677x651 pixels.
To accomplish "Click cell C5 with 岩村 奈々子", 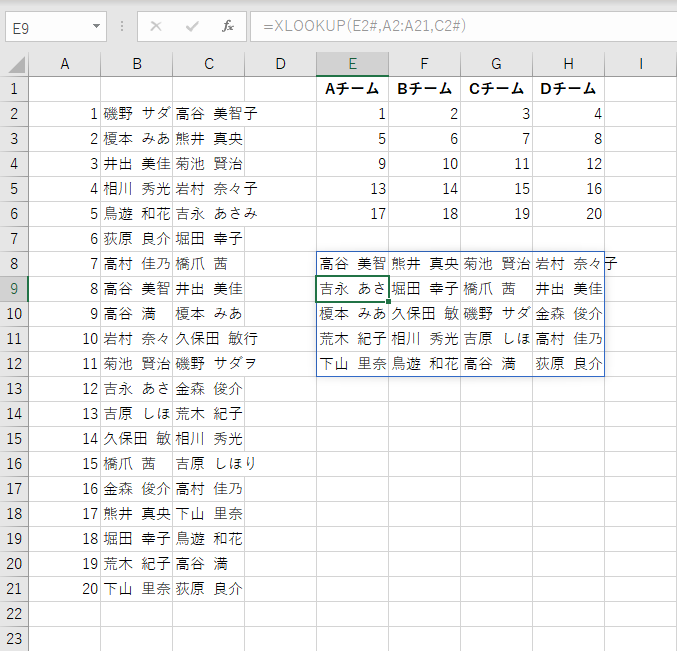I will click(209, 189).
